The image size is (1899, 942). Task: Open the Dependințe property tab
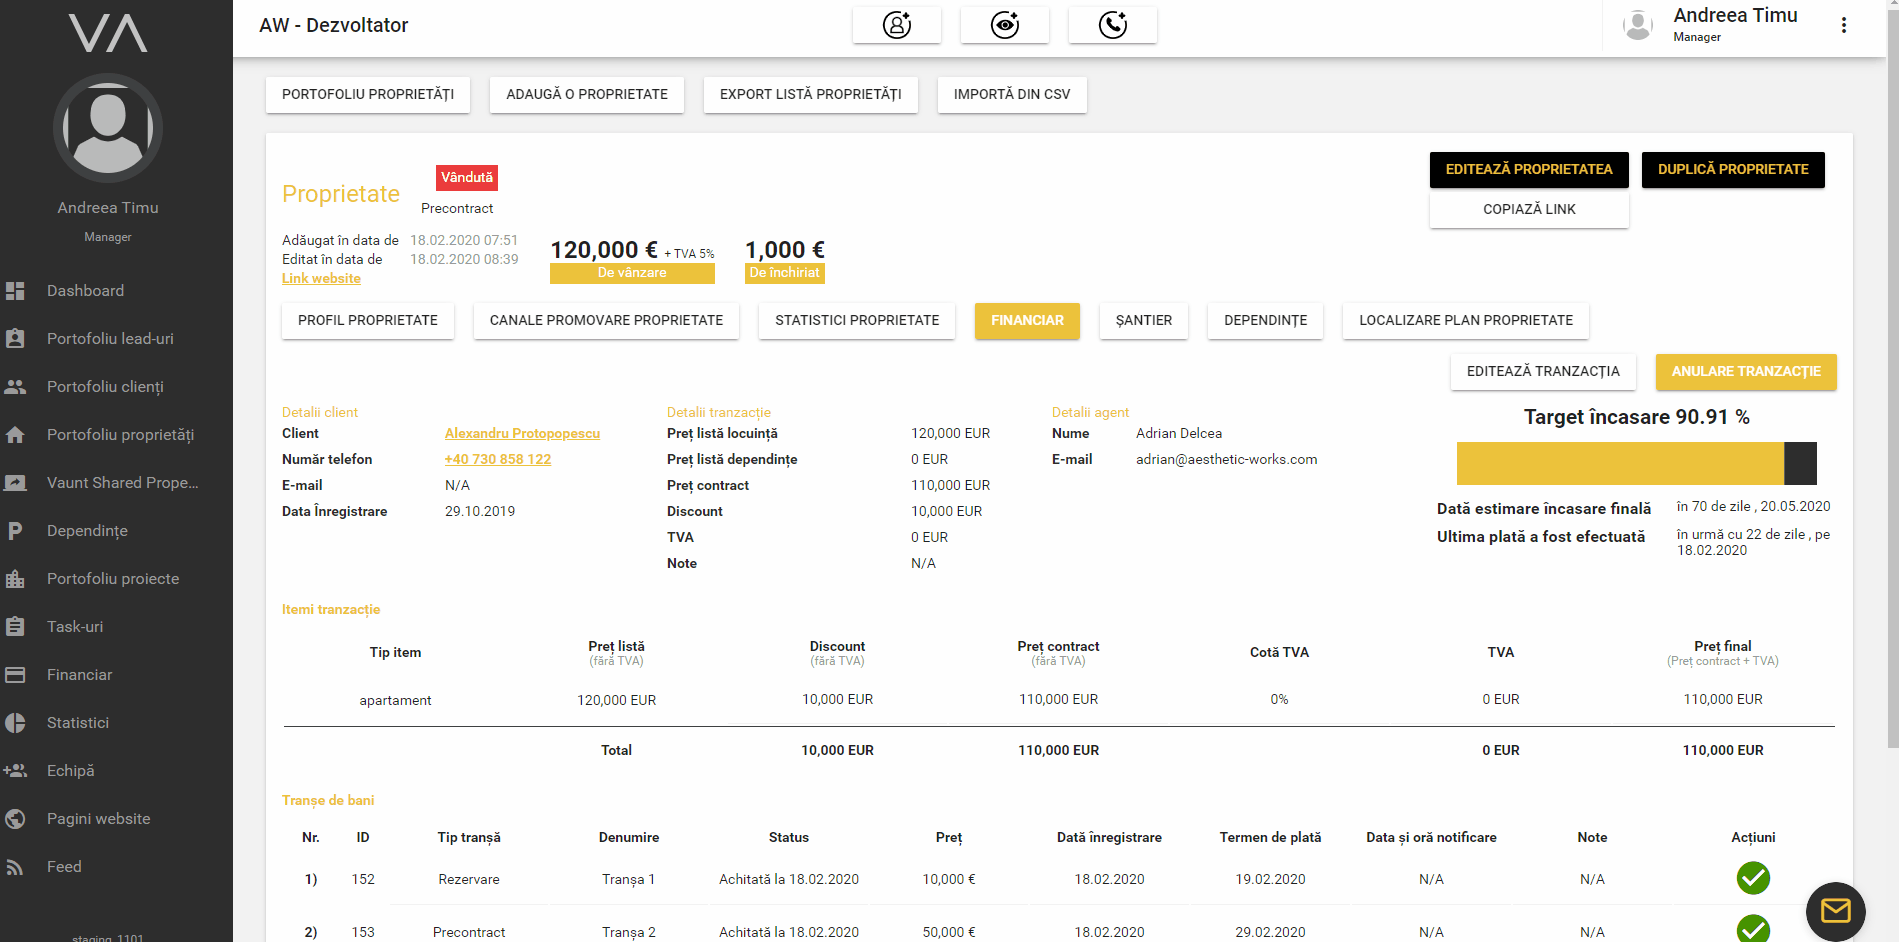tap(1265, 321)
